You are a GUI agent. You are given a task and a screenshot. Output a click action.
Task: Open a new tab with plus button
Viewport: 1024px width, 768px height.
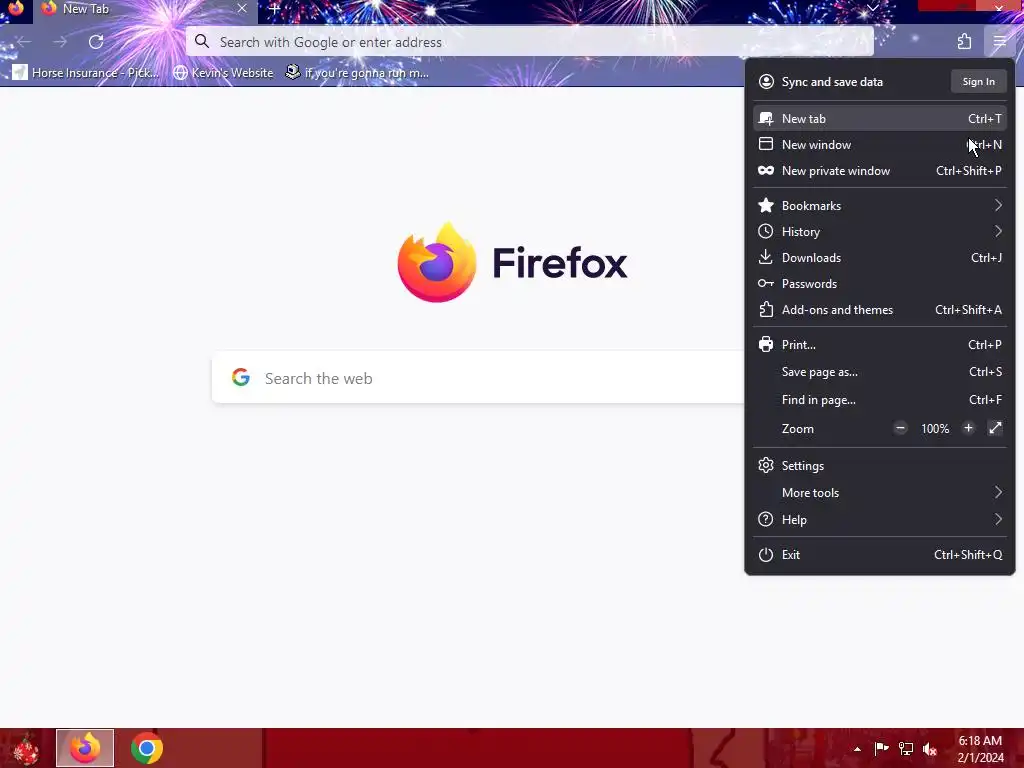(275, 9)
